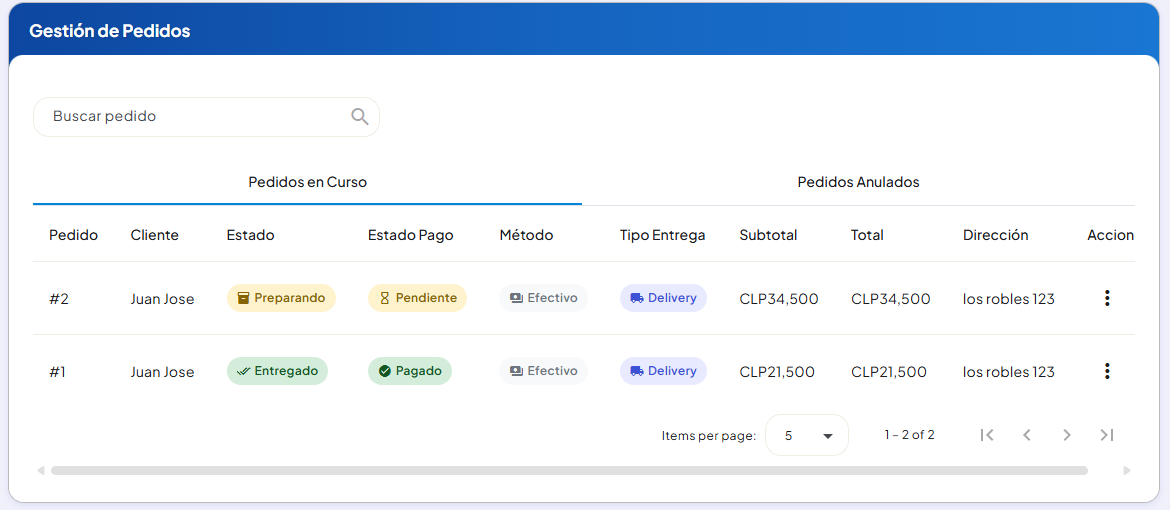Viewport: 1170px width, 510px height.
Task: Click the Estado Pago column header
Action: click(x=410, y=235)
